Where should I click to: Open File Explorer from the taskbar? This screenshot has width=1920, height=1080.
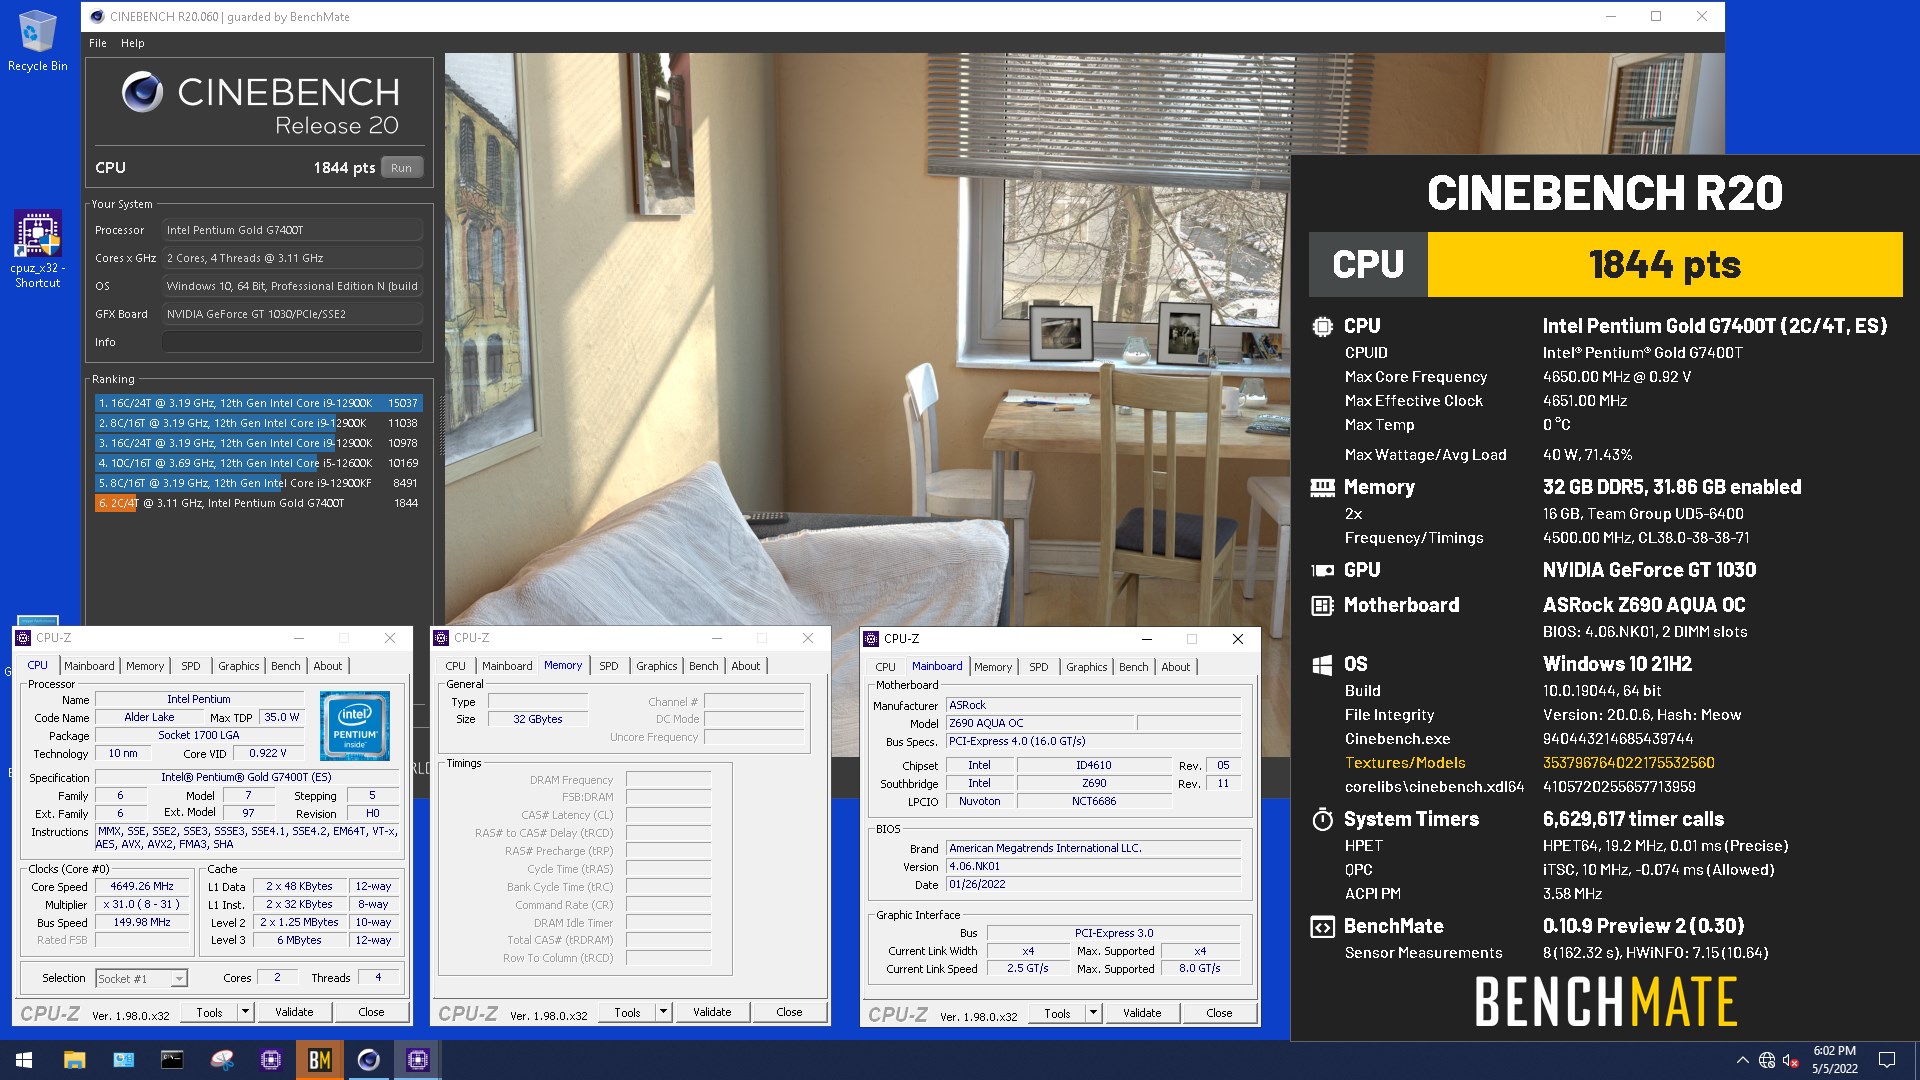tap(74, 1060)
